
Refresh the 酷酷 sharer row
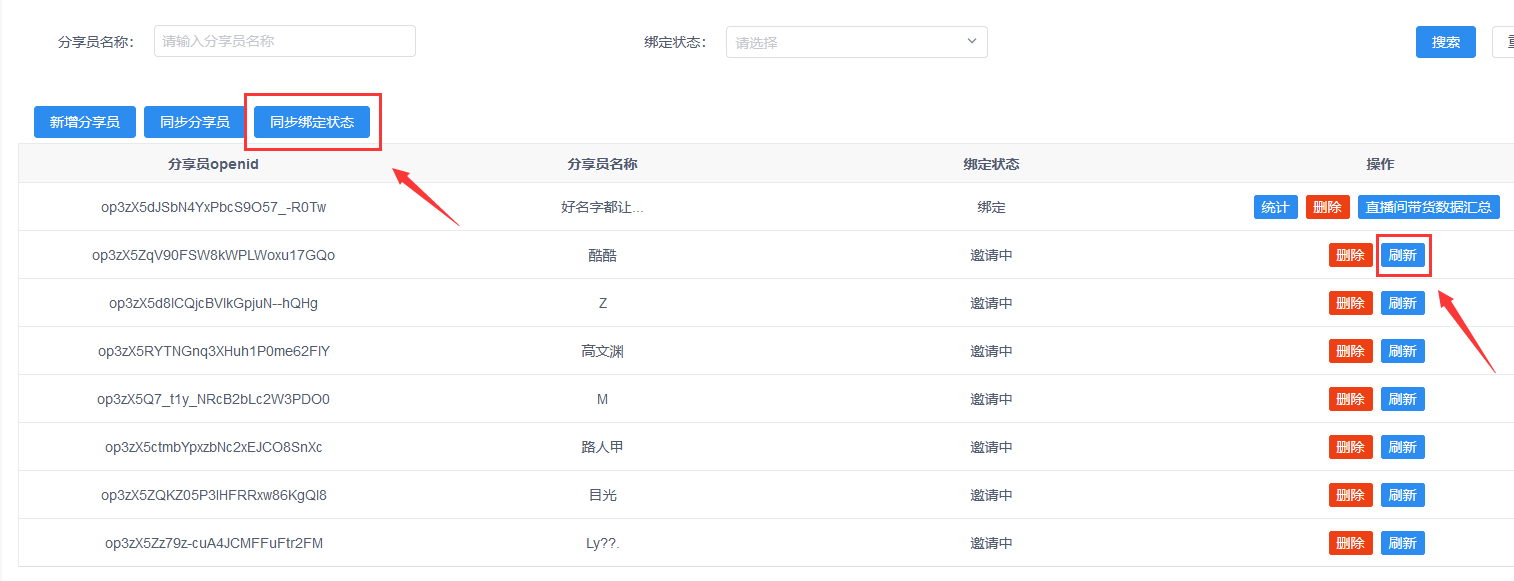1402,255
